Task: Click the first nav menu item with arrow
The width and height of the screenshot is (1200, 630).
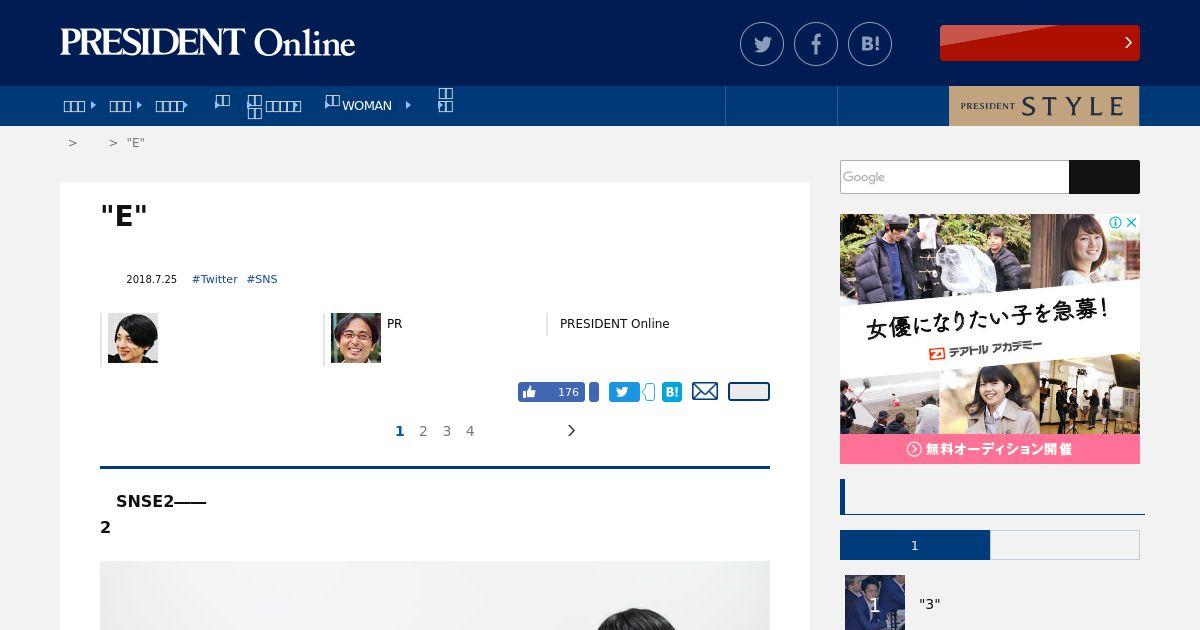Action: click(79, 105)
